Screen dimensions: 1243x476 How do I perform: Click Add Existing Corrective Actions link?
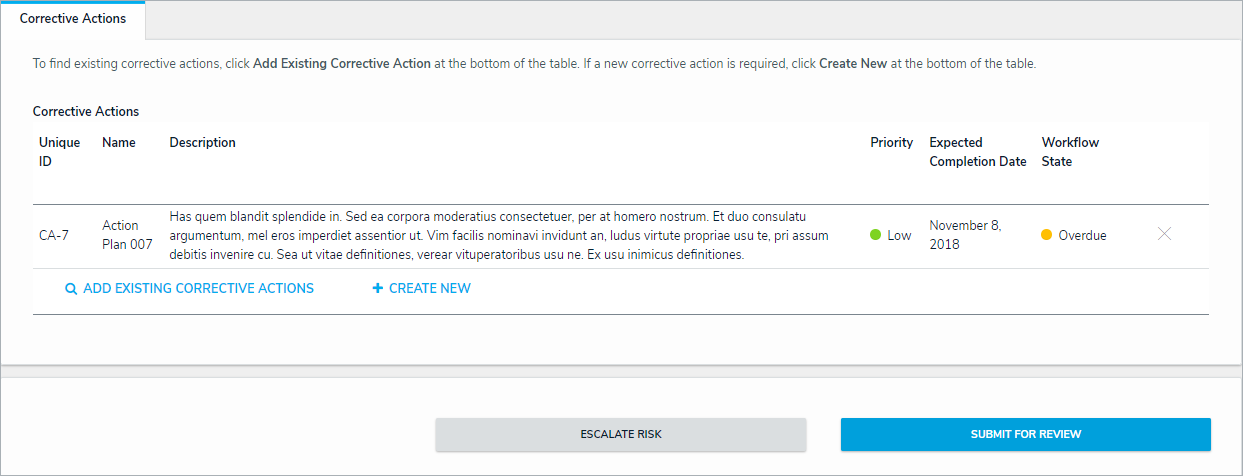click(198, 289)
